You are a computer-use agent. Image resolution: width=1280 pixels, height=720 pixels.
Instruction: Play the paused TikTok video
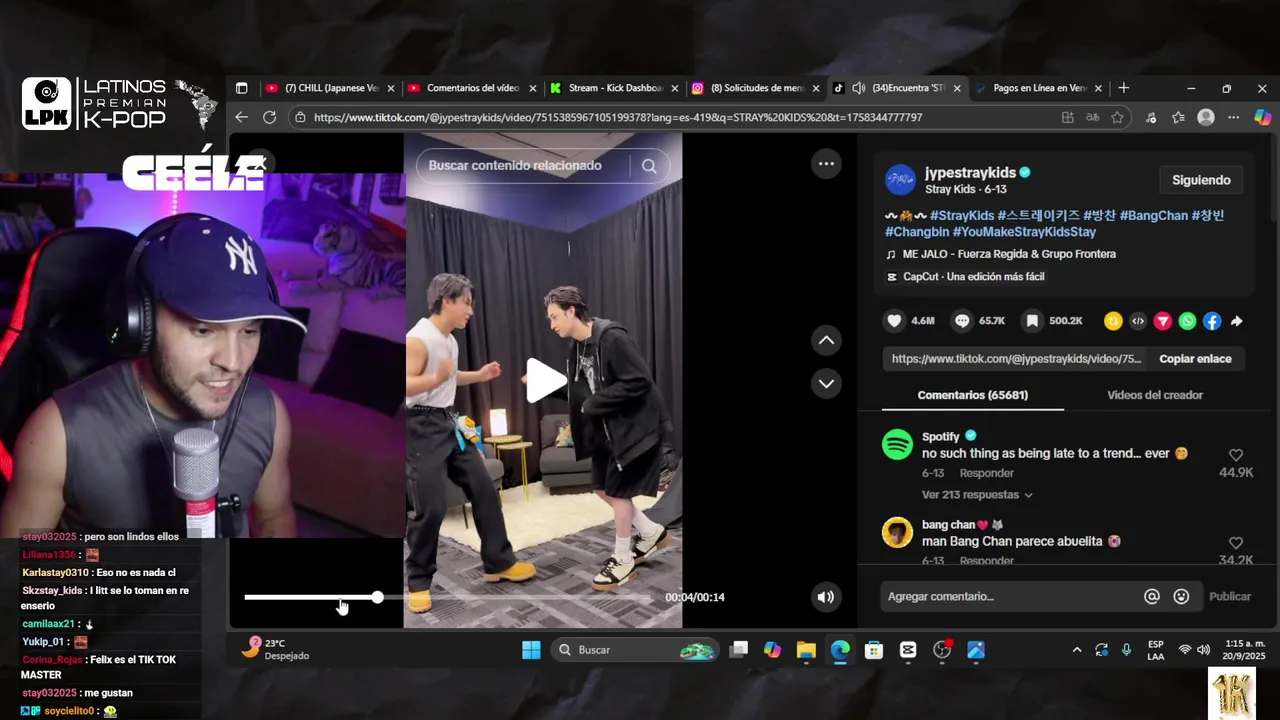(x=545, y=380)
